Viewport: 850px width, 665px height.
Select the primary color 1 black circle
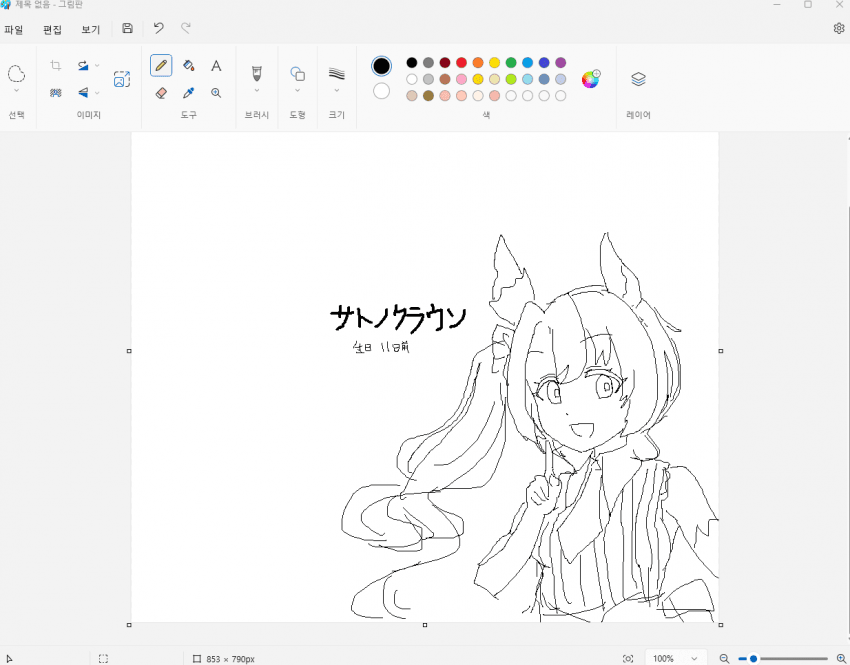382,66
